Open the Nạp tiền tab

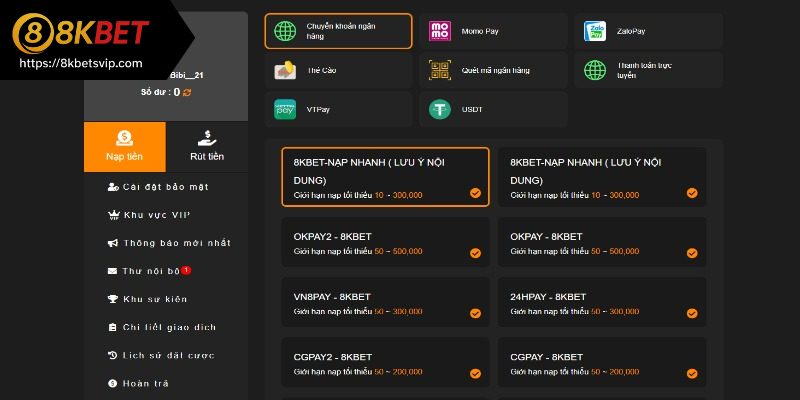point(124,147)
